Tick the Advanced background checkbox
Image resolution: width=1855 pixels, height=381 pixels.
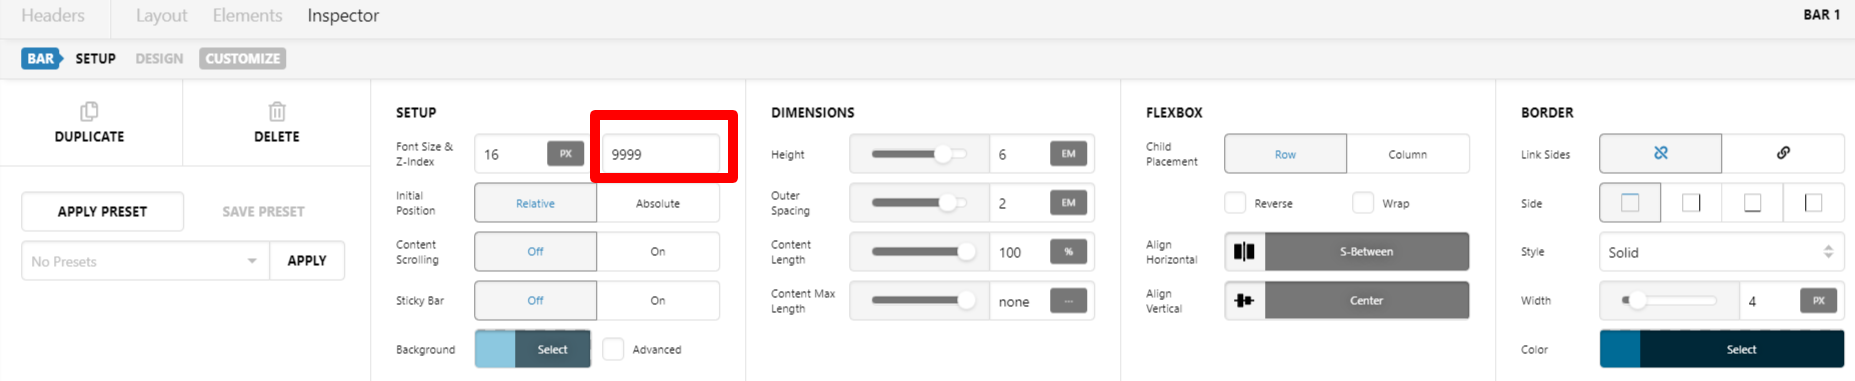point(613,349)
